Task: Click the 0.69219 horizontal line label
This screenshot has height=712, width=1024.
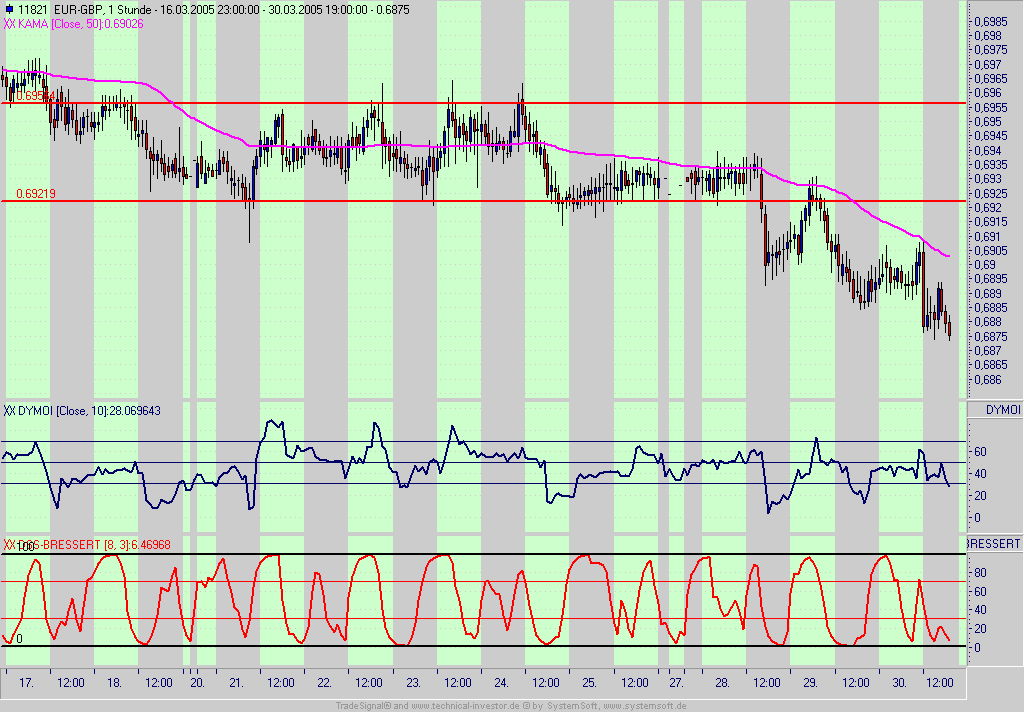Action: click(x=36, y=194)
